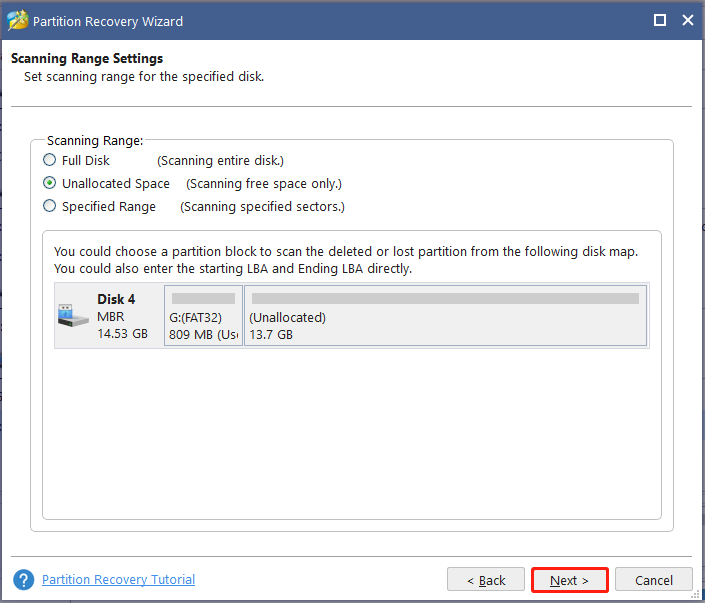Viewport: 705px width, 603px height.
Task: Click the '(Scanning specified sectors.)' description
Action: click(262, 206)
